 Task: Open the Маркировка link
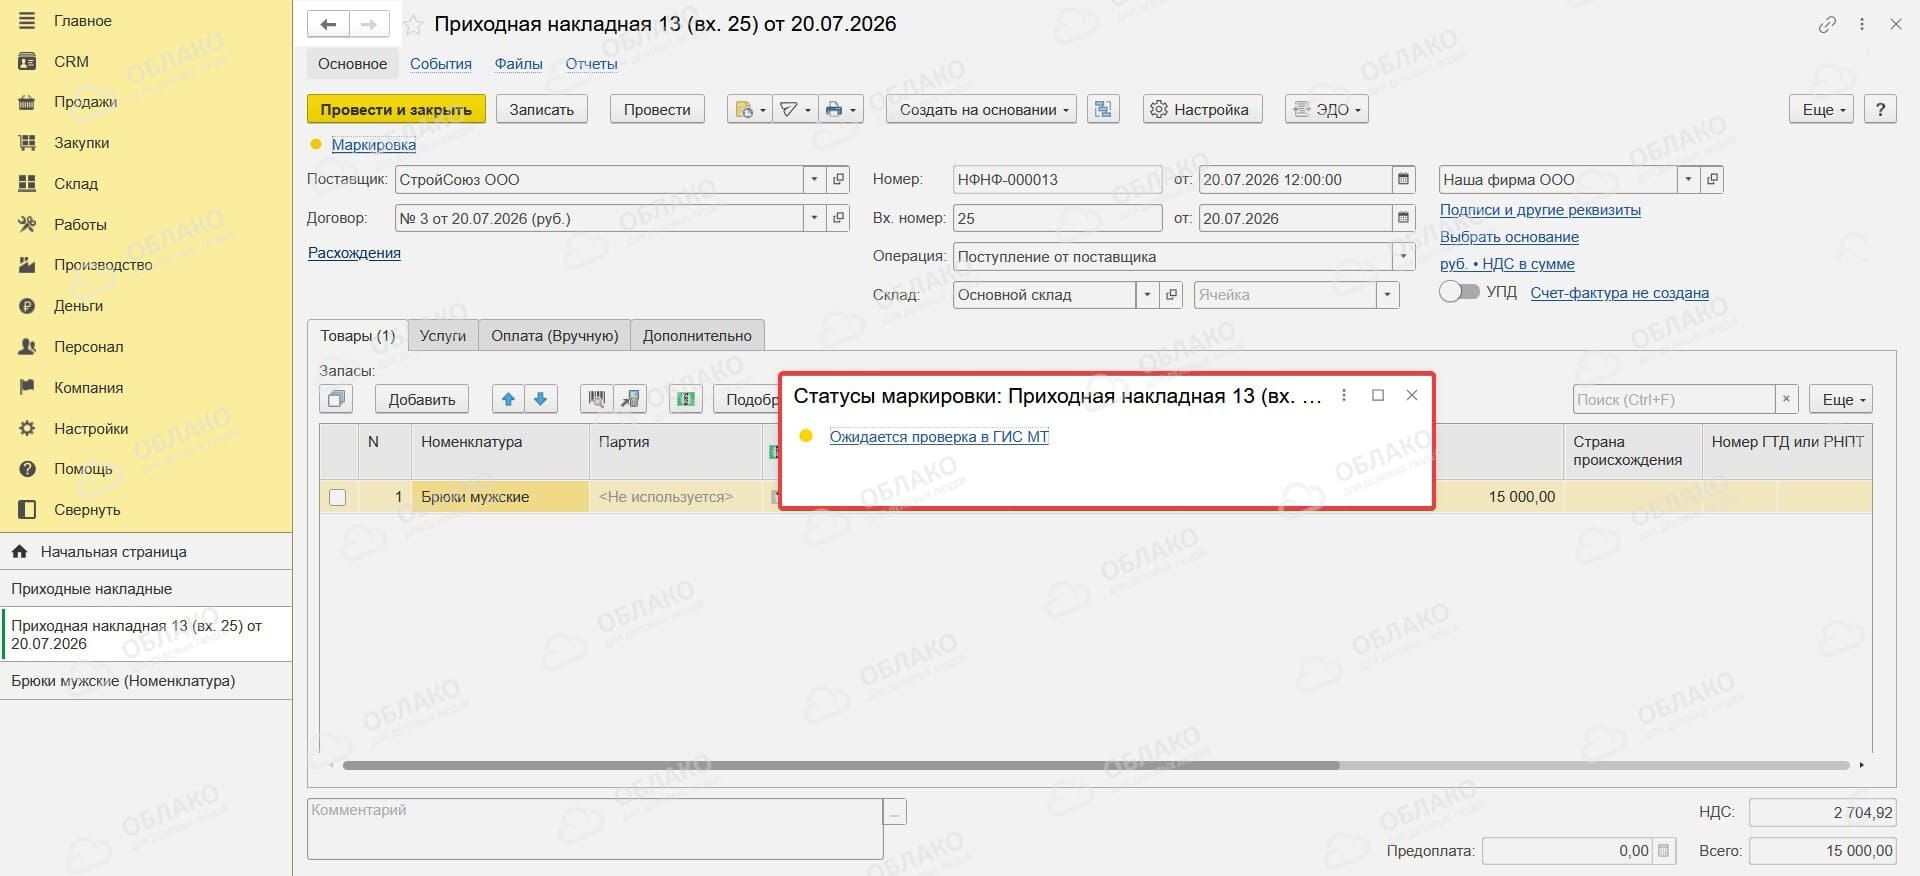373,145
